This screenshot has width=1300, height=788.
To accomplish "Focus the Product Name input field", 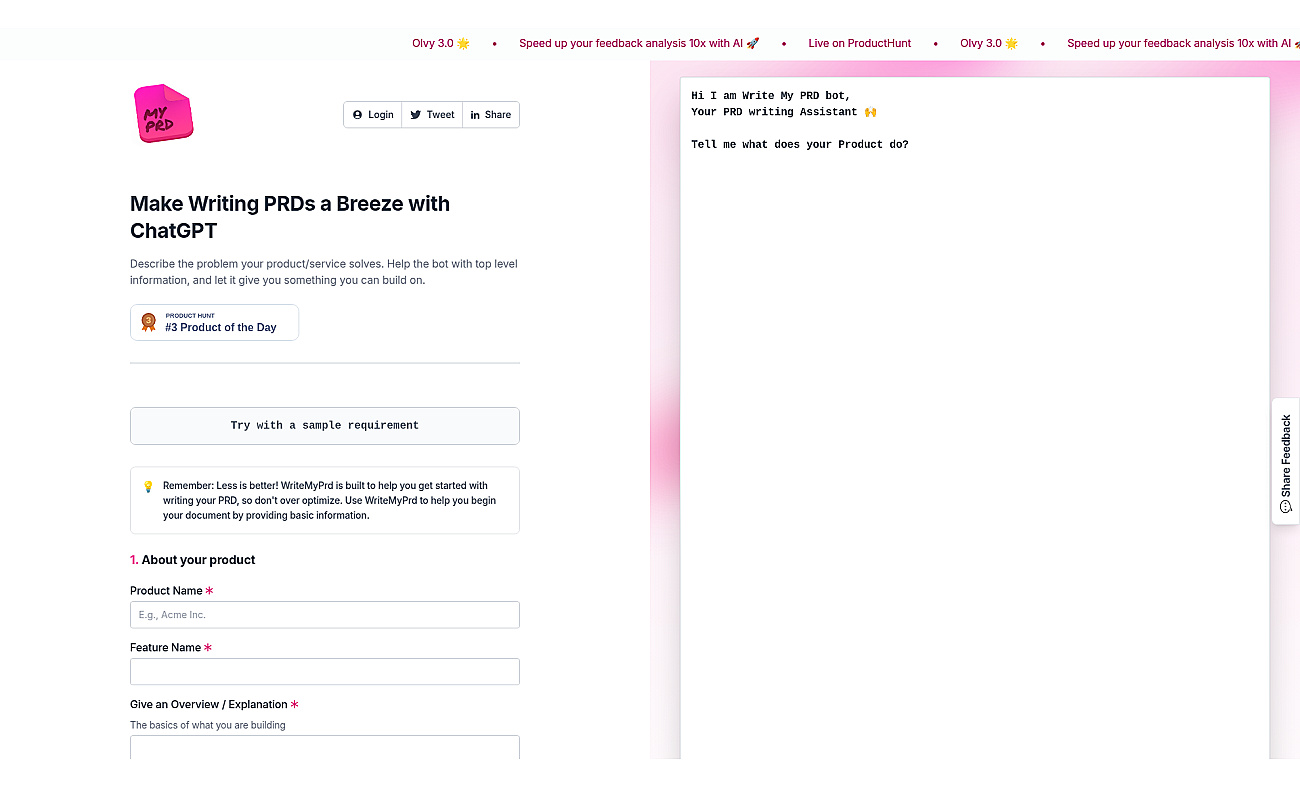I will 325,615.
